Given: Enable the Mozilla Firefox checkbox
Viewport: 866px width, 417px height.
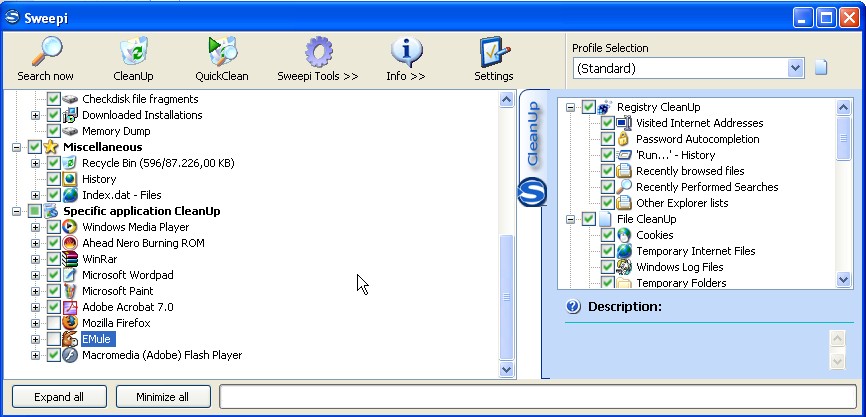Looking at the screenshot, I should 54,323.
